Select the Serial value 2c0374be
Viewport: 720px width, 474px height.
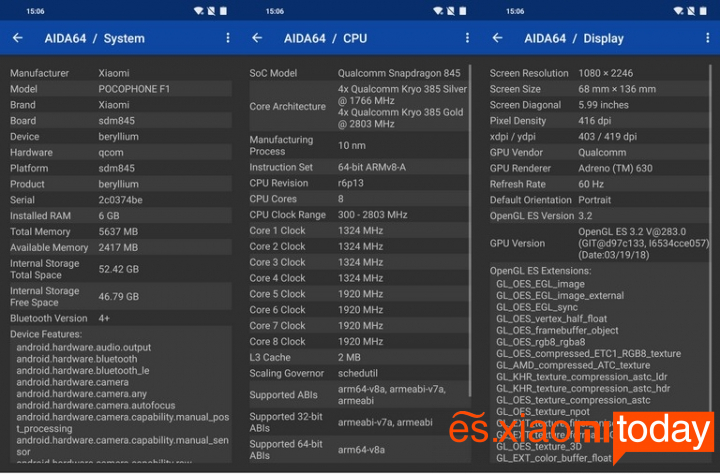tap(120, 200)
